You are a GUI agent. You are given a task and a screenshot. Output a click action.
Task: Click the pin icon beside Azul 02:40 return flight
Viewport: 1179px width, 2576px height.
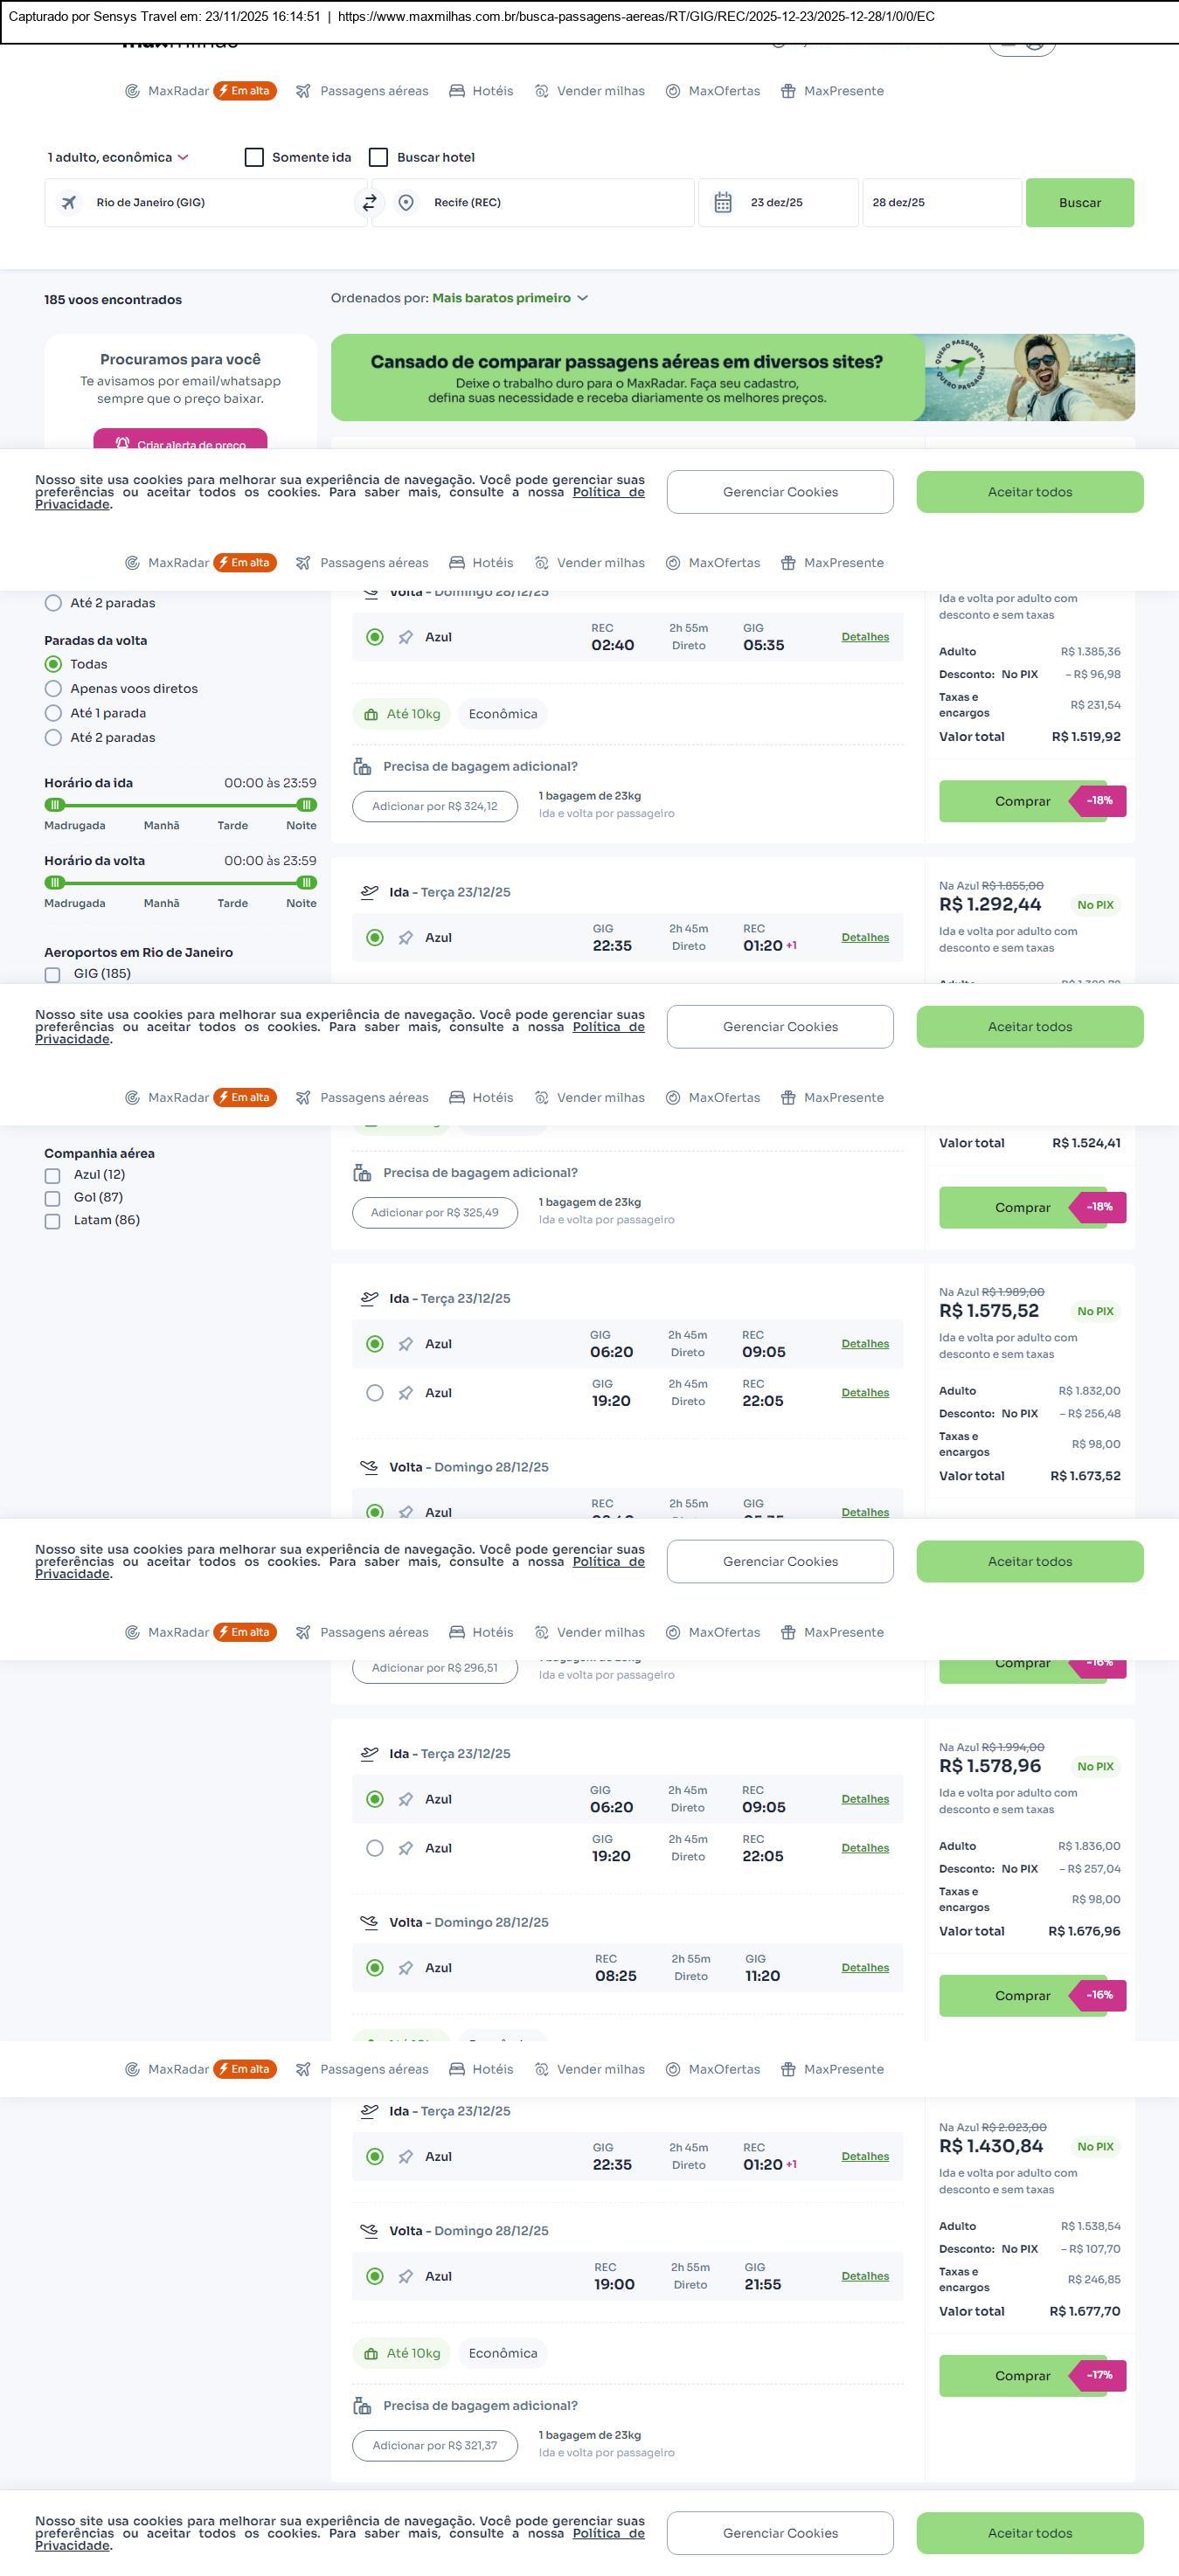pos(406,638)
